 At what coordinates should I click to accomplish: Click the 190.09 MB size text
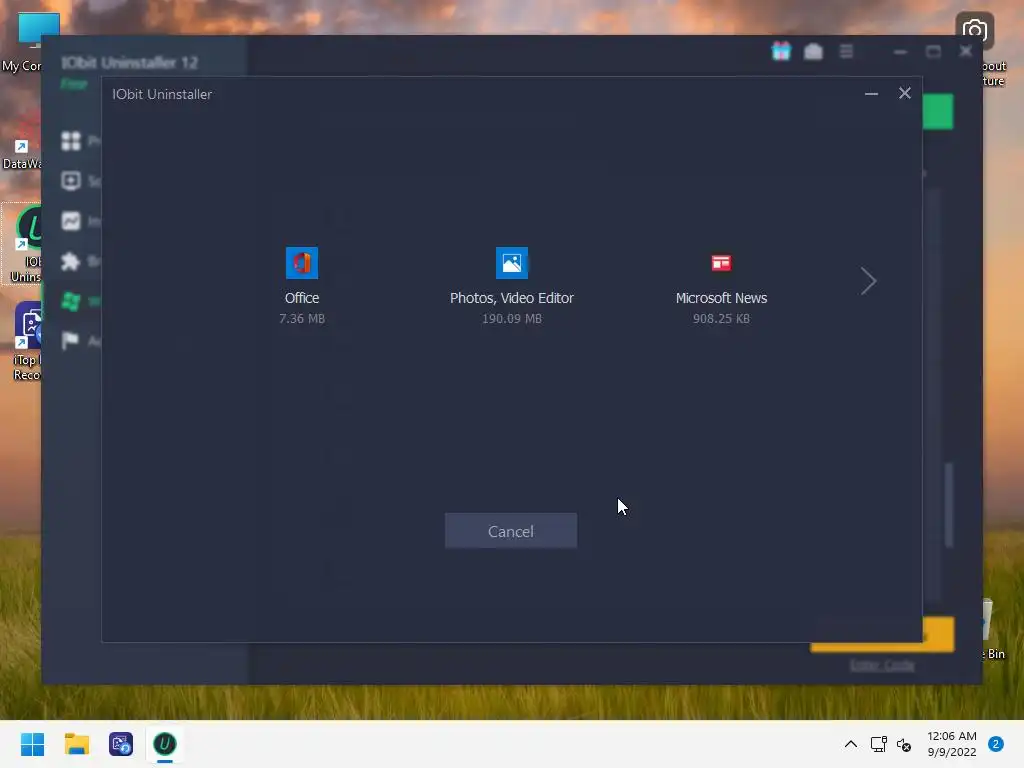(511, 319)
